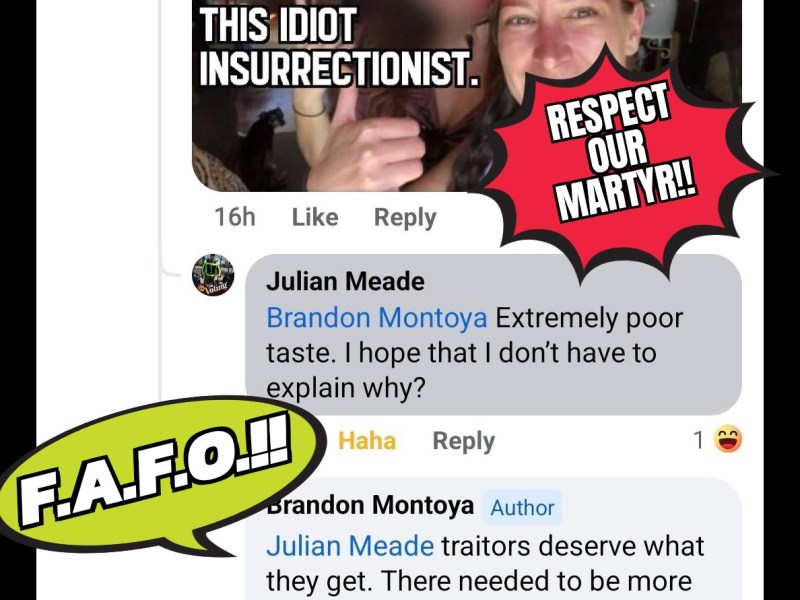
Task: Open Julian Meade's profile from the comment header name
Action: [x=345, y=282]
